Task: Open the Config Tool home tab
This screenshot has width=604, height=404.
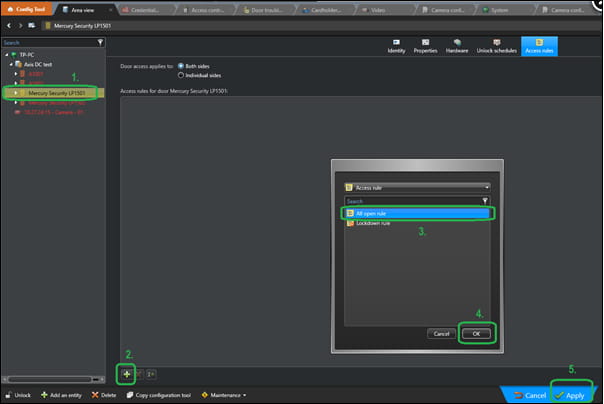Action: click(26, 9)
